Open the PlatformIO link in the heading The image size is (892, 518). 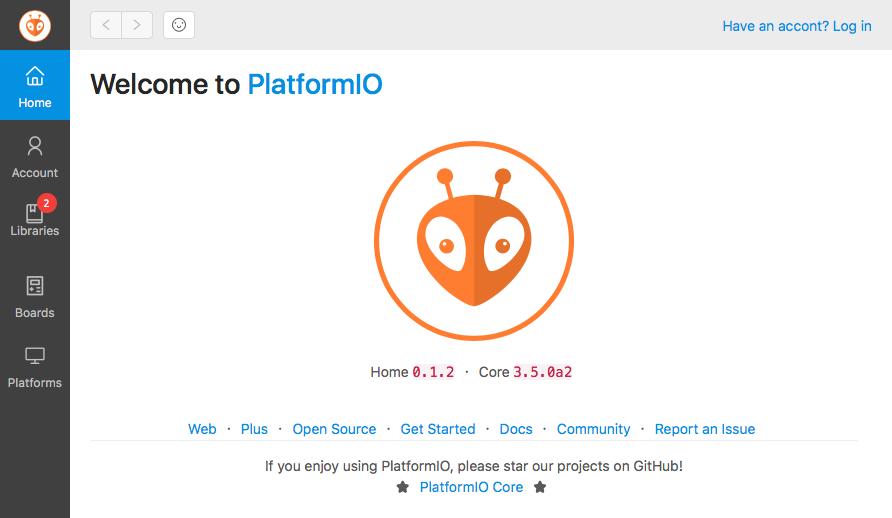click(x=315, y=84)
